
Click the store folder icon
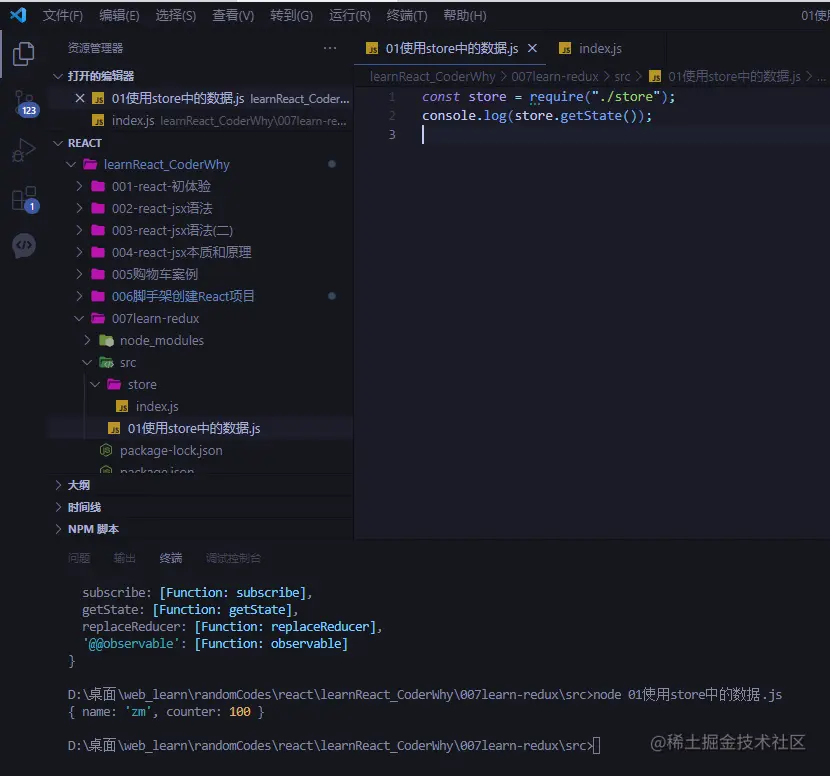click(114, 384)
